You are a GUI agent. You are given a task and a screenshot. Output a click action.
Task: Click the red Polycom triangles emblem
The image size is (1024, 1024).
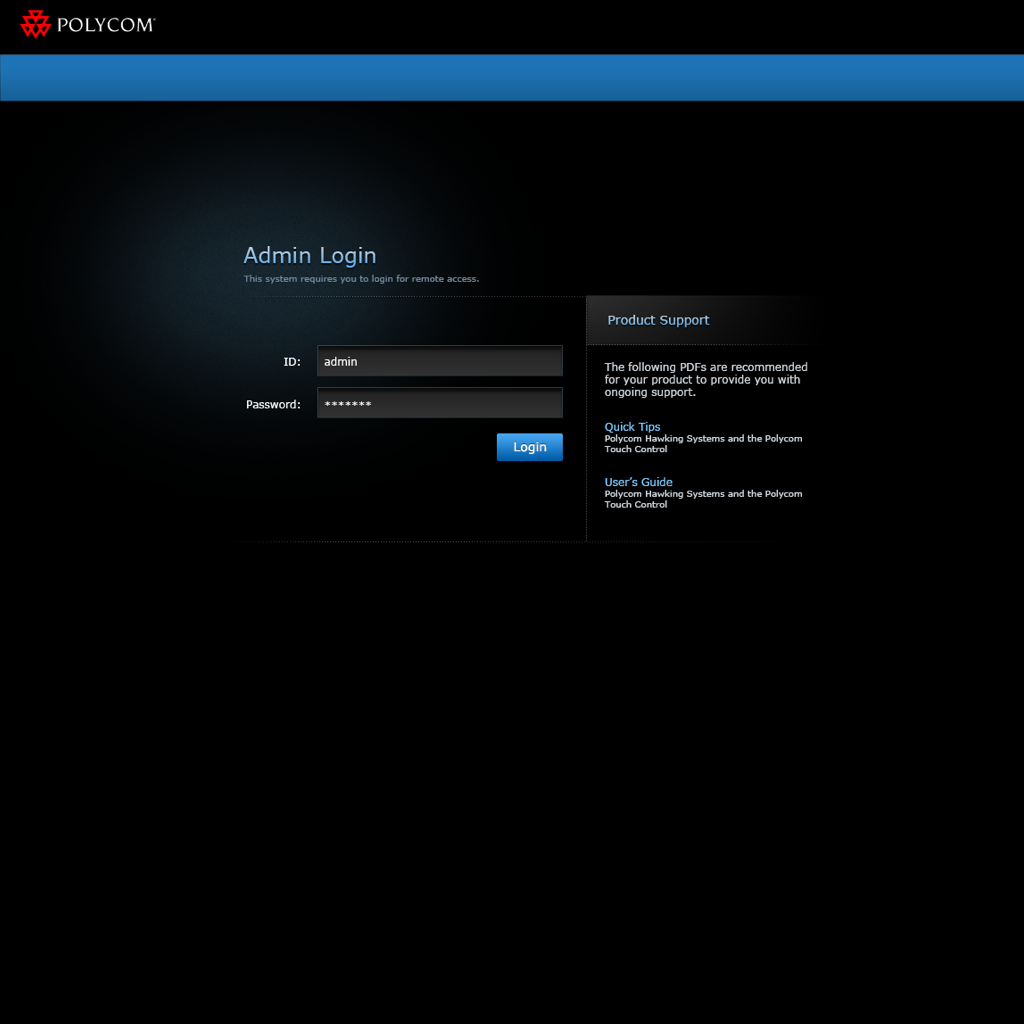coord(34,23)
